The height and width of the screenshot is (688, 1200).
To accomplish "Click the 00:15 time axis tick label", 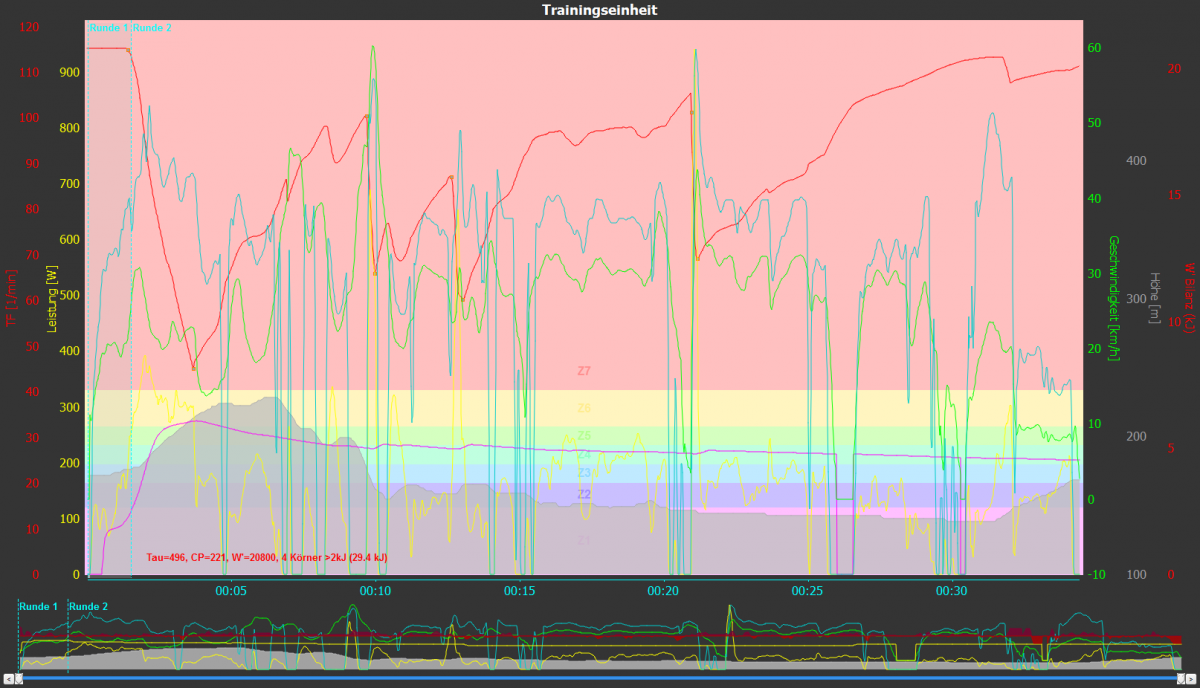I will 519,591.
